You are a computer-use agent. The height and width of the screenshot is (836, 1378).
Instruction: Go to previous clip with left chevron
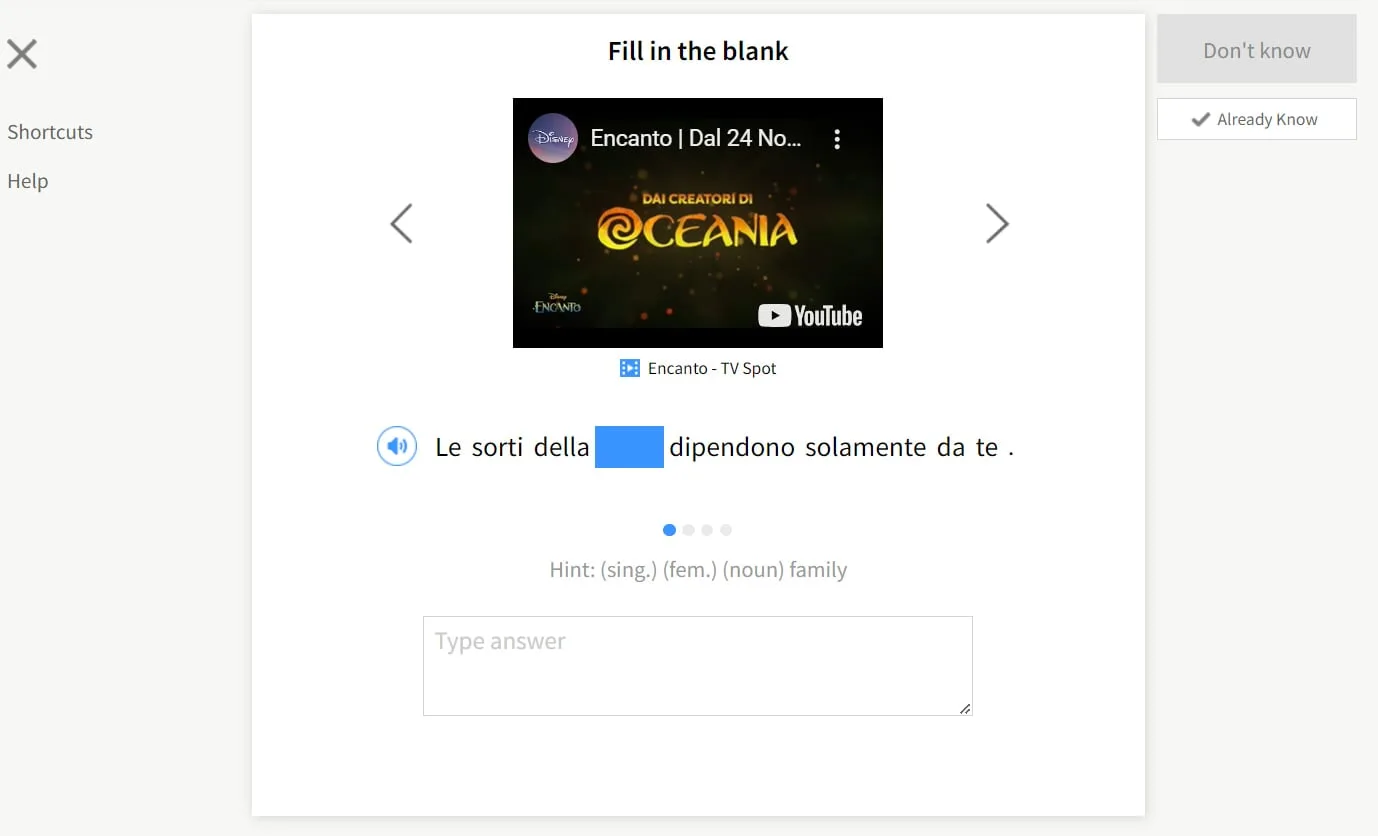[401, 224]
